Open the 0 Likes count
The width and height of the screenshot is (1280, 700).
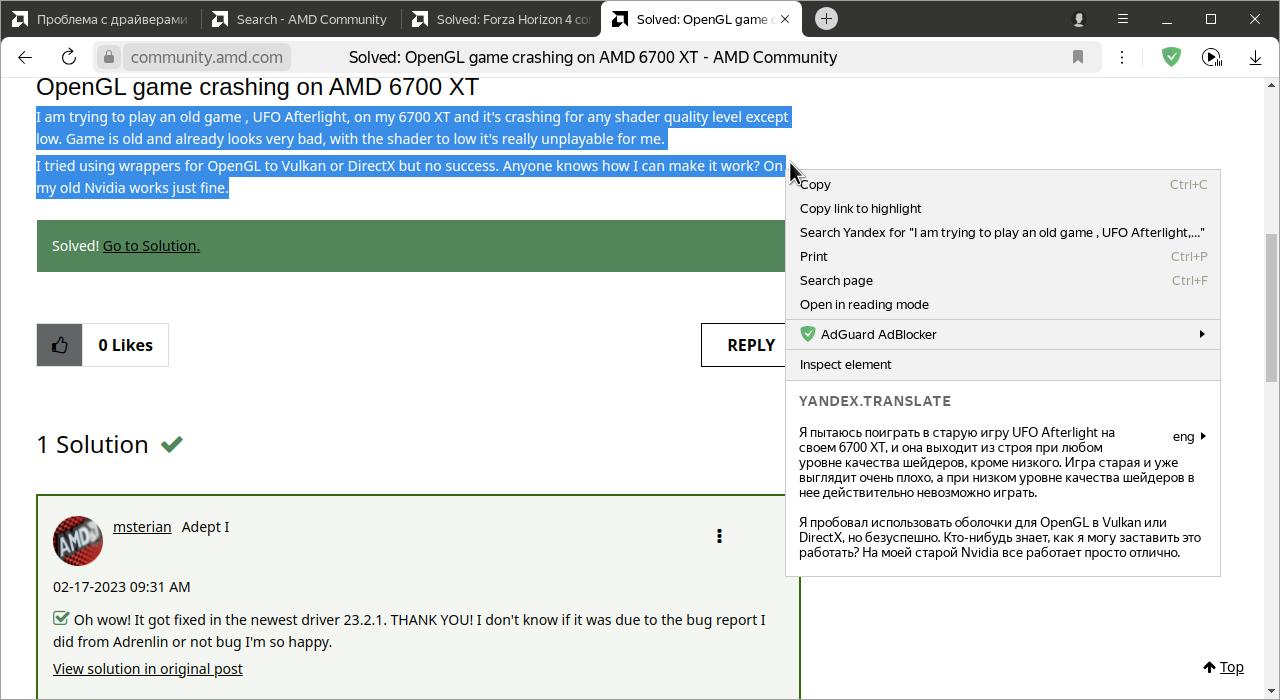click(125, 345)
